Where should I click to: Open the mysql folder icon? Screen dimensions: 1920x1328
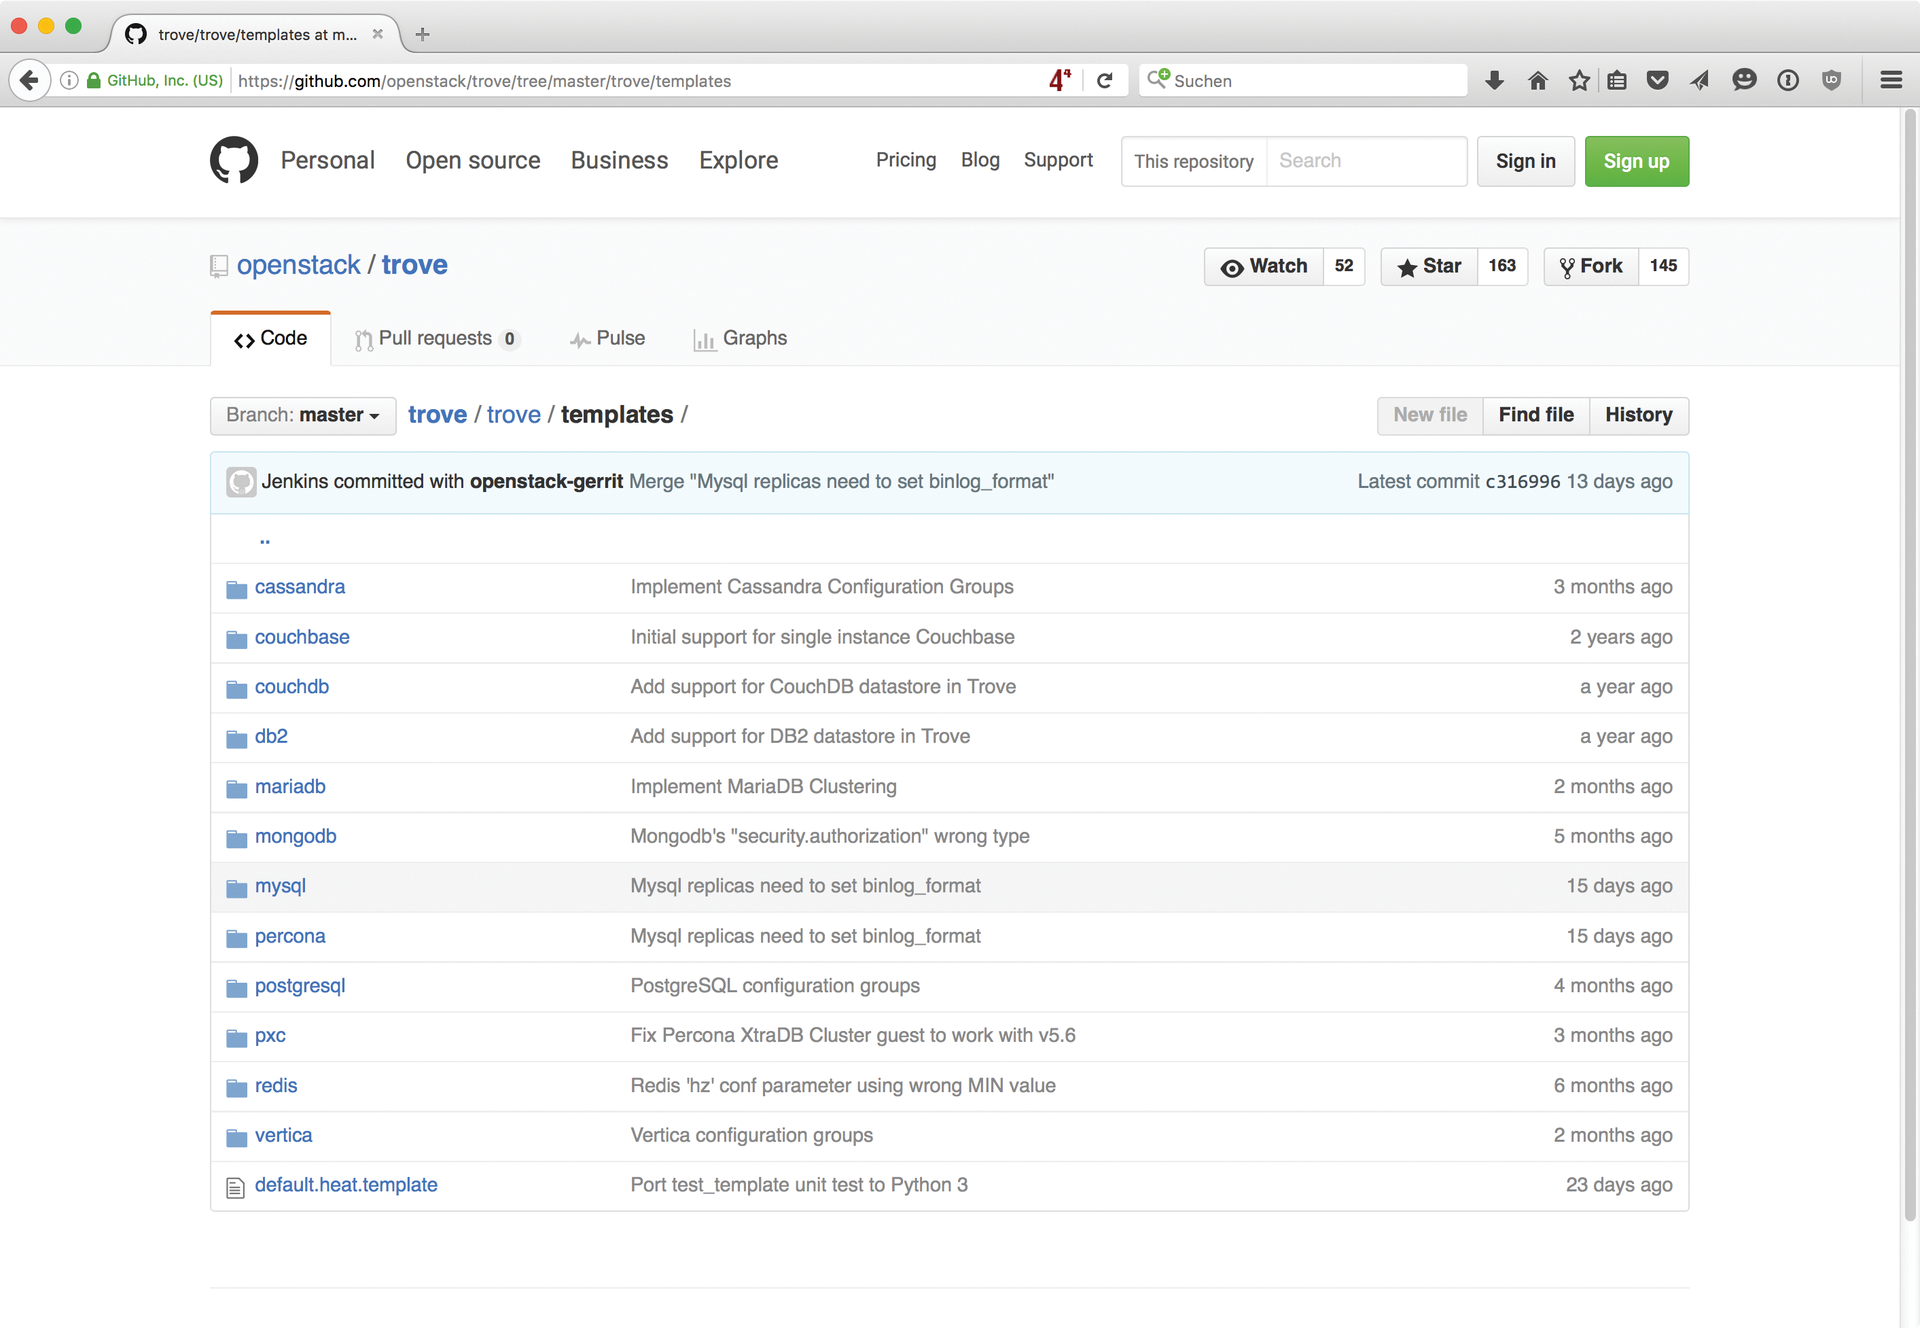[x=236, y=887]
